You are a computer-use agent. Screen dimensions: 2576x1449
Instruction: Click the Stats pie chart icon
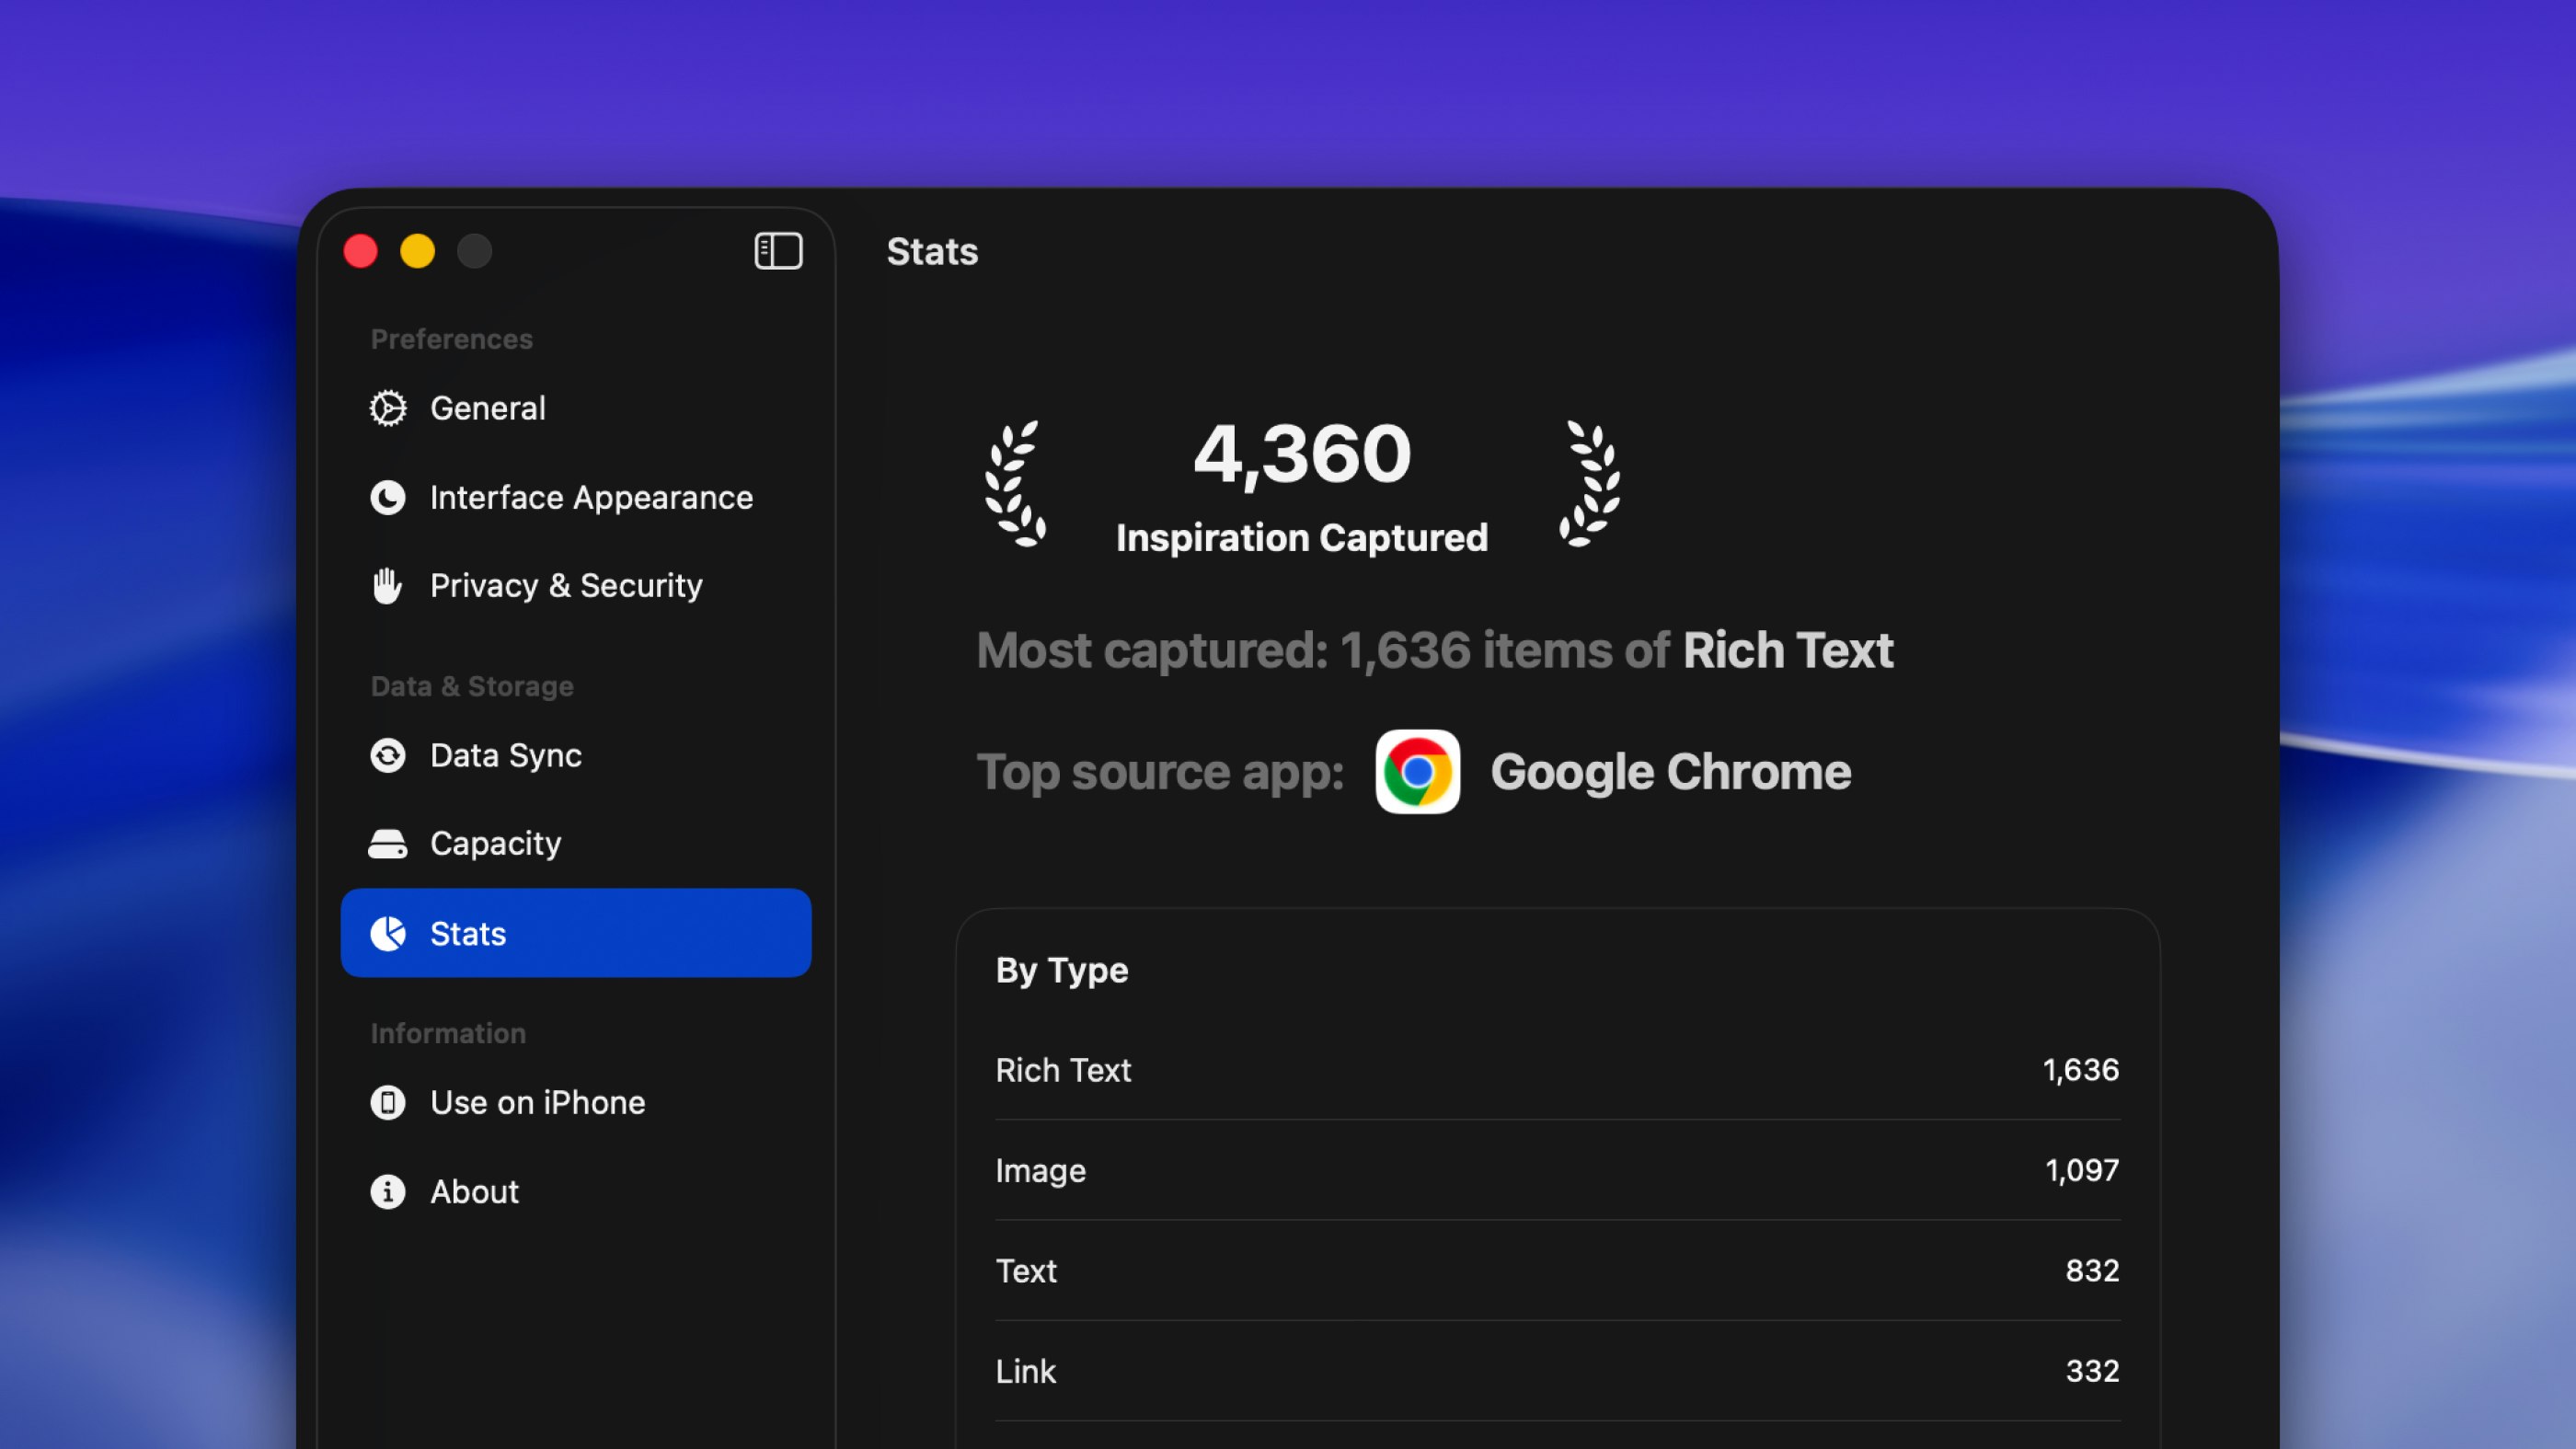tap(388, 933)
